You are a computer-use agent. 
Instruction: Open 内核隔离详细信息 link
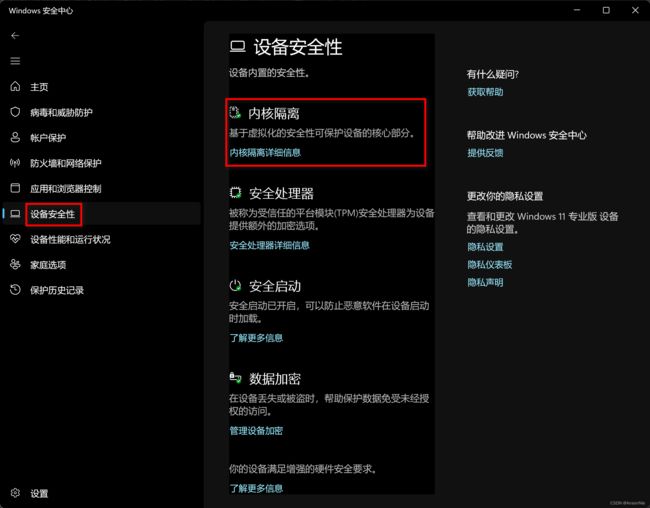[x=265, y=153]
